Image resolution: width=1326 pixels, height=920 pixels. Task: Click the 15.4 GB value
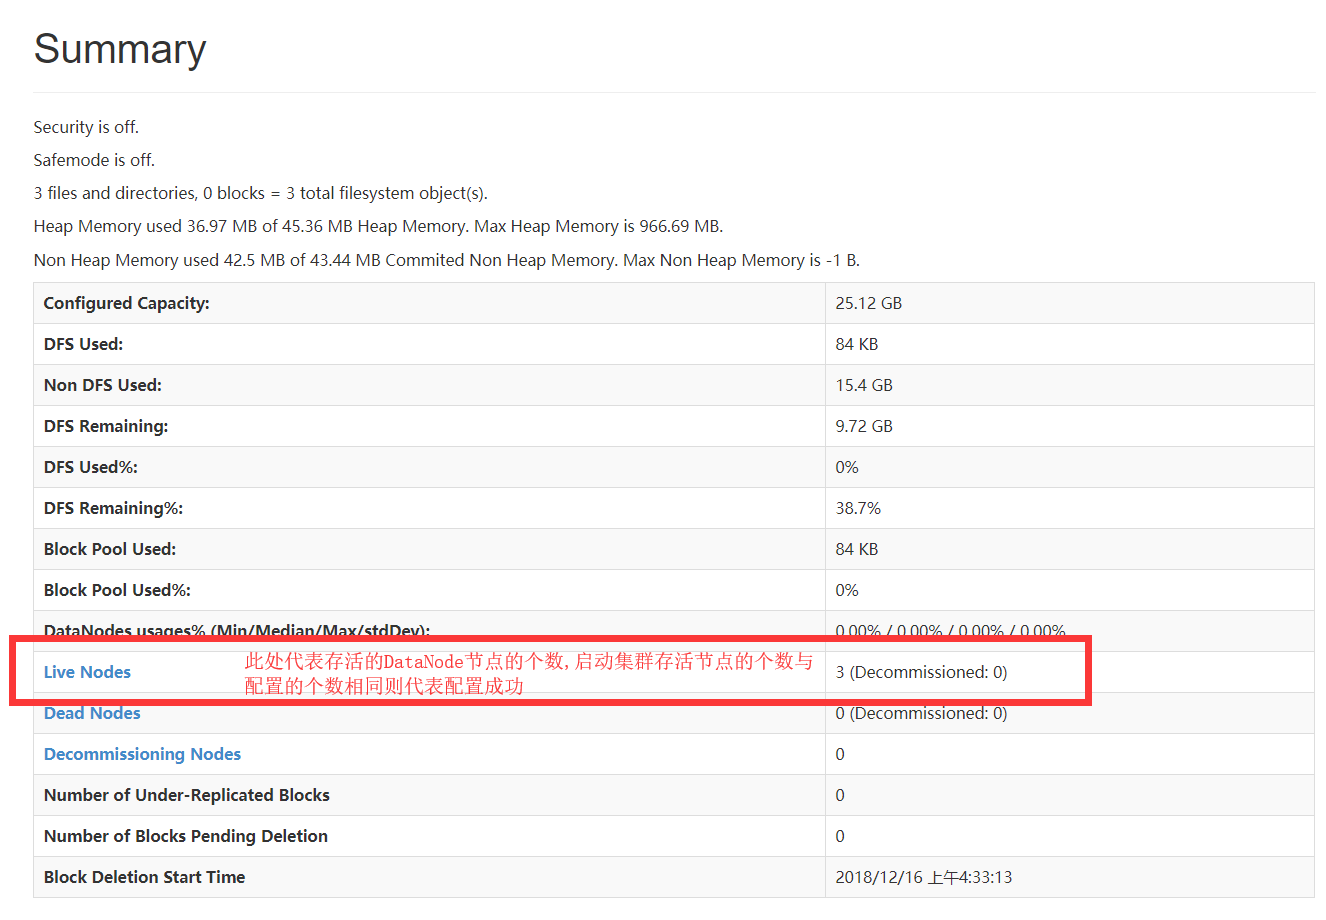[864, 385]
